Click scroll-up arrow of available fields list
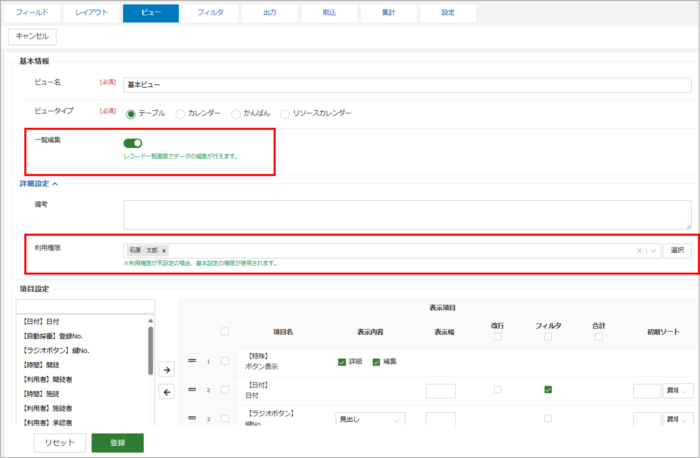This screenshot has height=458, width=700. click(x=150, y=321)
